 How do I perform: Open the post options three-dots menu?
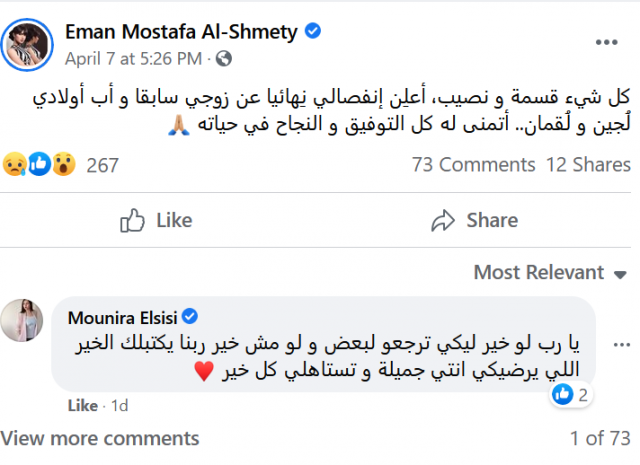(606, 43)
